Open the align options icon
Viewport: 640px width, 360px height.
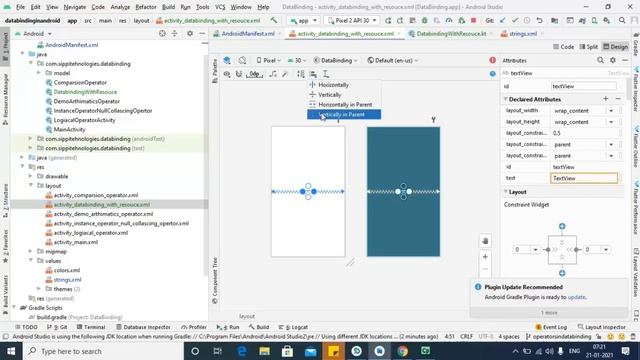pos(313,74)
